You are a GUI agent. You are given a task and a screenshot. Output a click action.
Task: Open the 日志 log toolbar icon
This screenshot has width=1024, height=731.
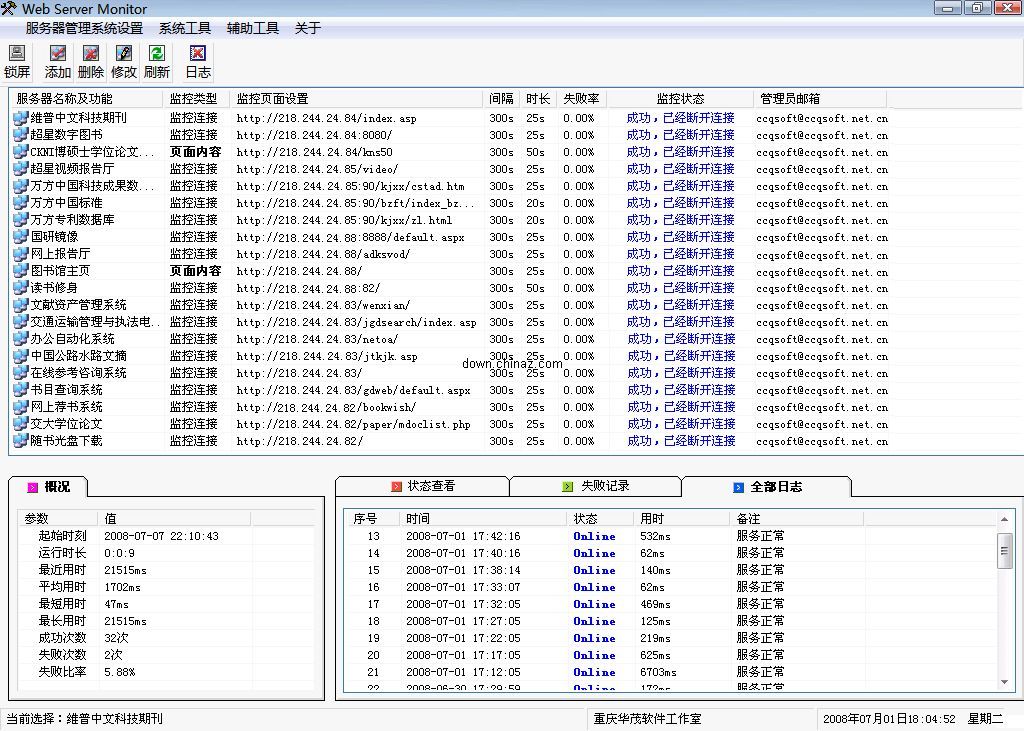(197, 61)
